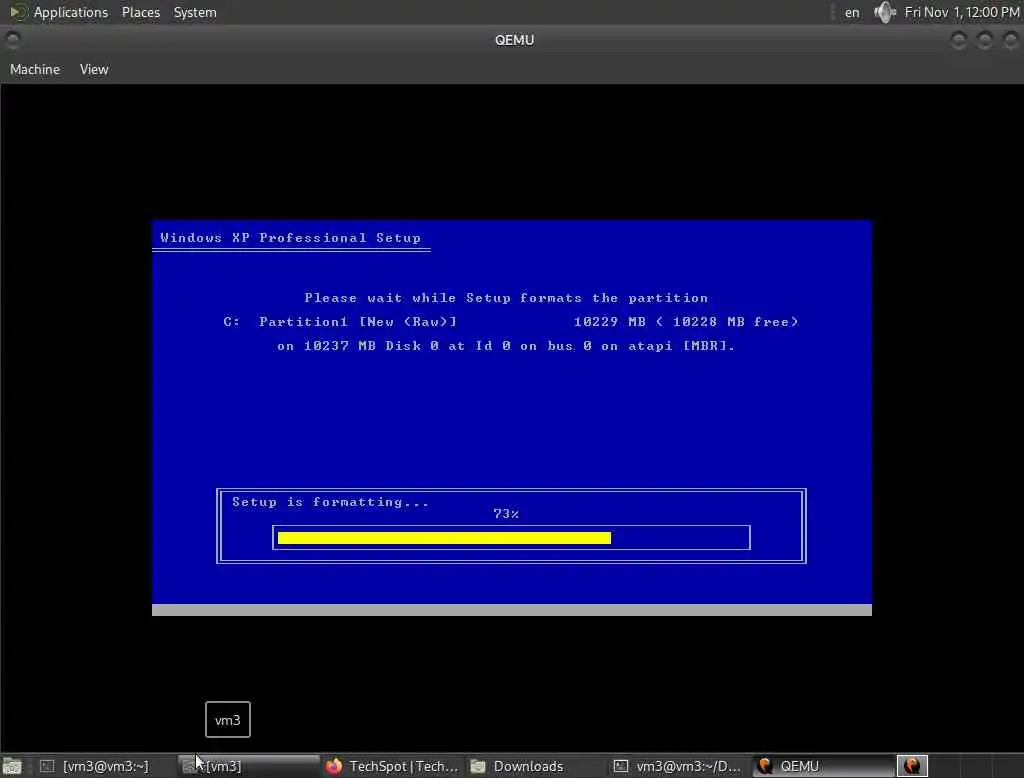Click the terminal icon of vm3@vm3:~/D... entry

pyautogui.click(x=620, y=766)
